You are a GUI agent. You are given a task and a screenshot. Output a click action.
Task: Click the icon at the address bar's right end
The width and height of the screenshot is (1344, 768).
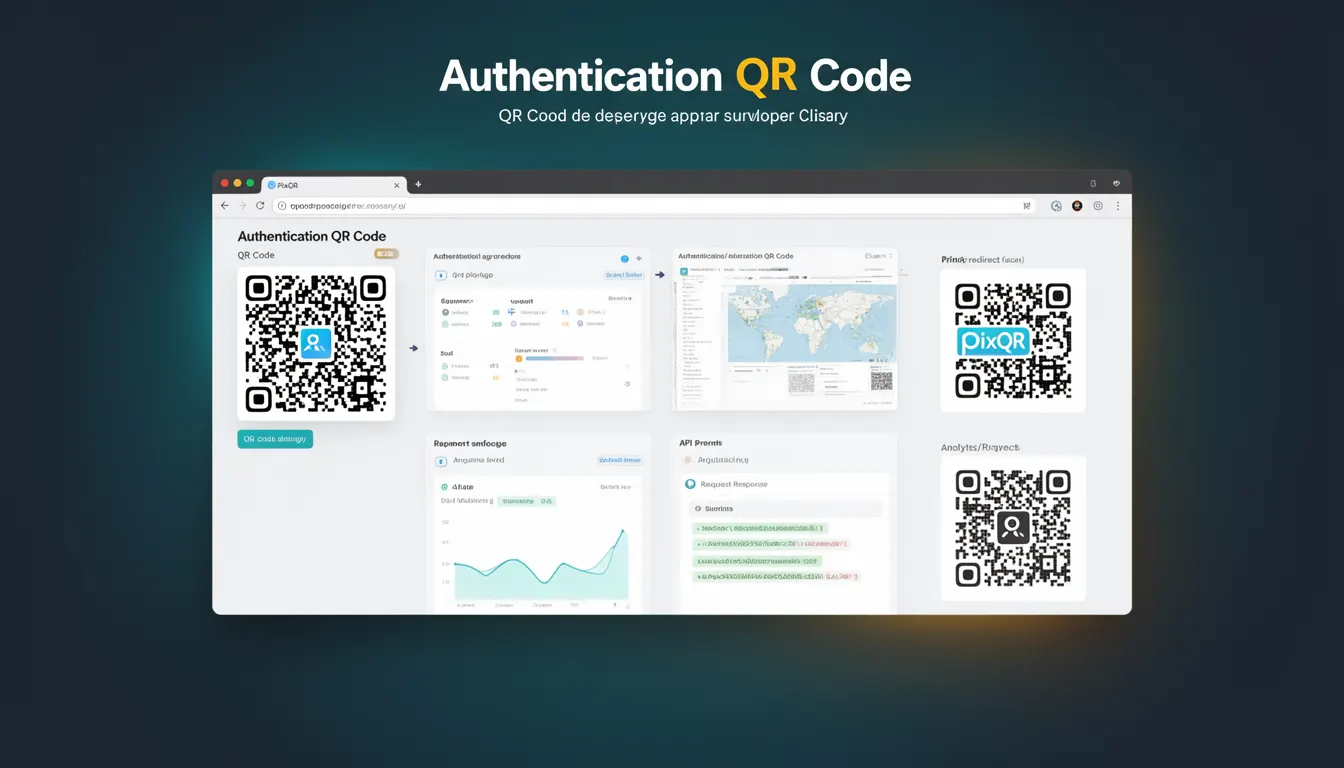pyautogui.click(x=1026, y=206)
